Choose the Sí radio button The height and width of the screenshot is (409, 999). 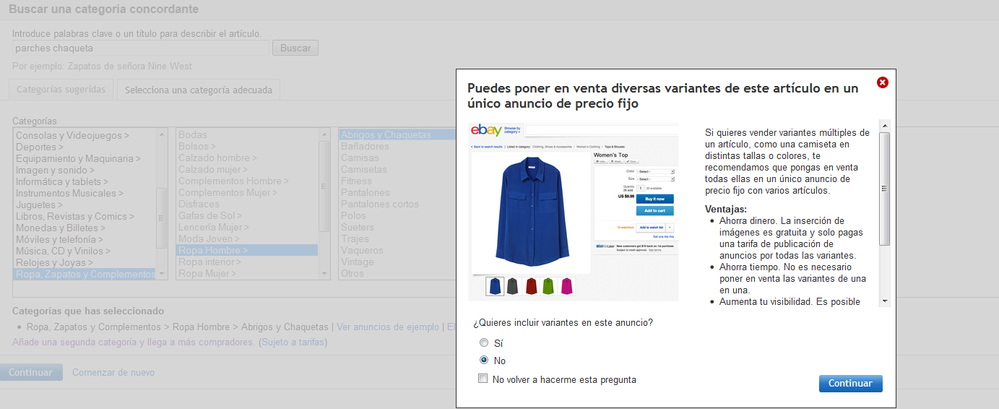point(485,342)
